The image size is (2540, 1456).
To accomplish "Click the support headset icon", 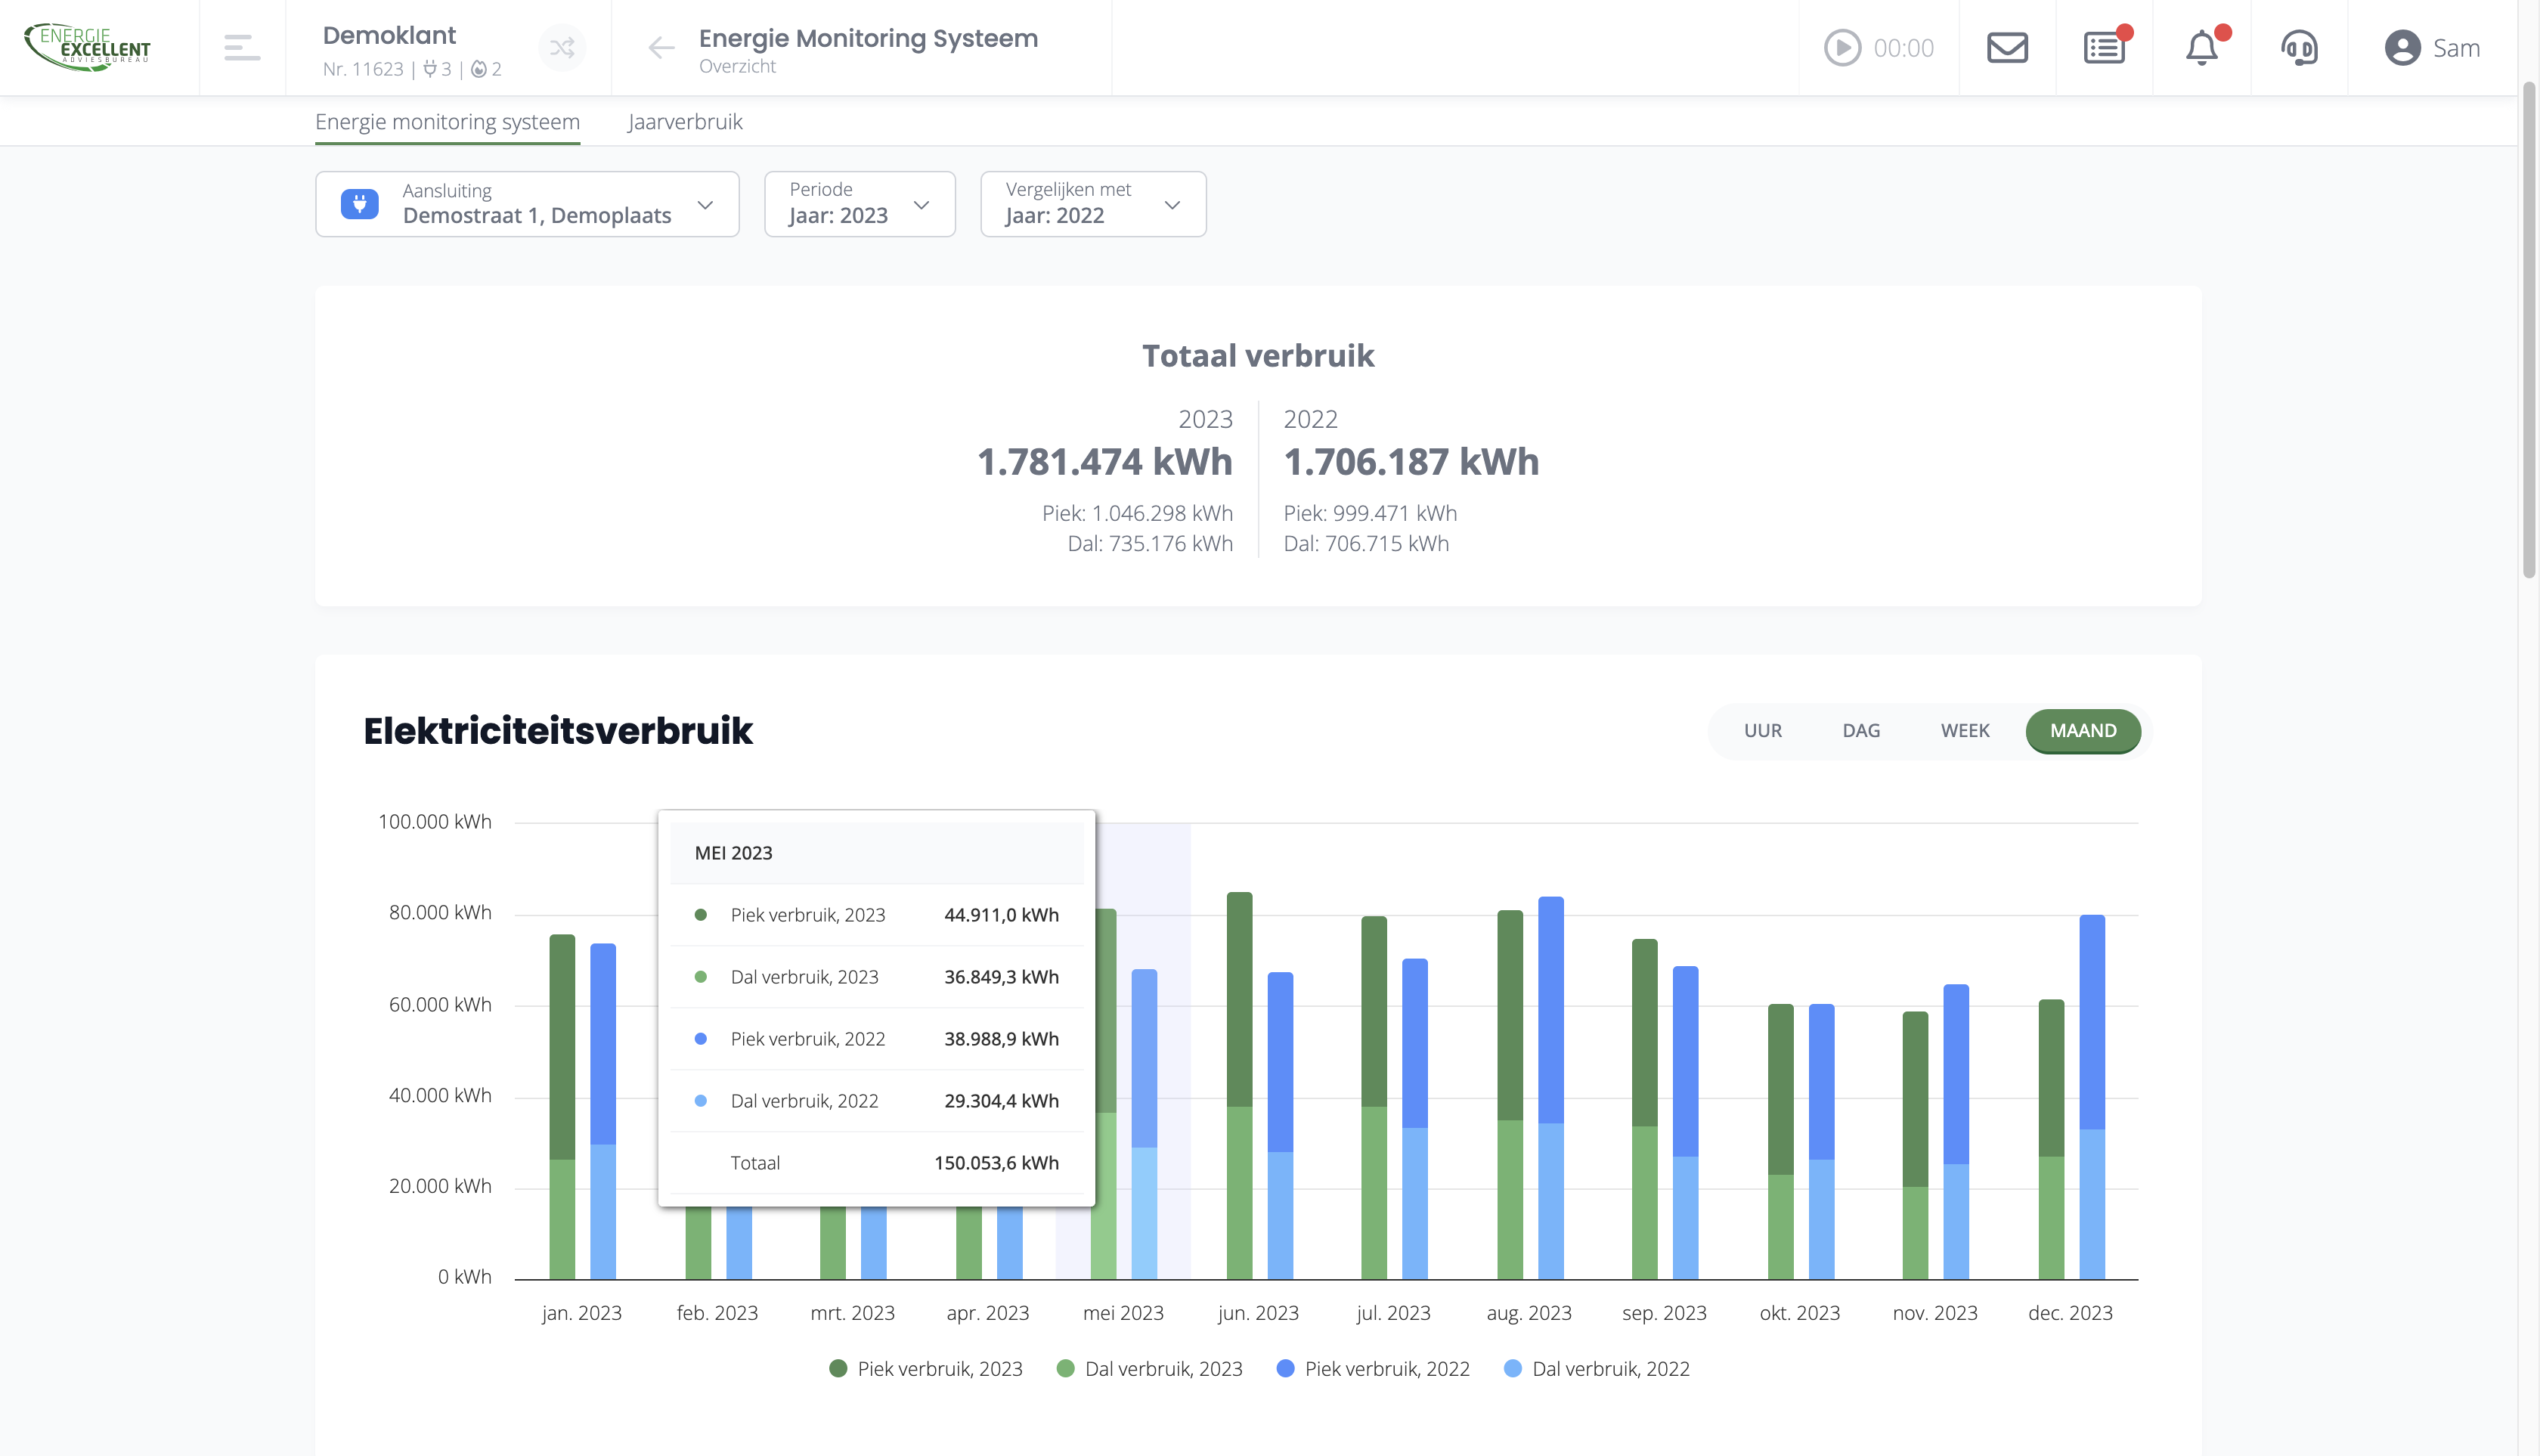I will (x=2299, y=48).
